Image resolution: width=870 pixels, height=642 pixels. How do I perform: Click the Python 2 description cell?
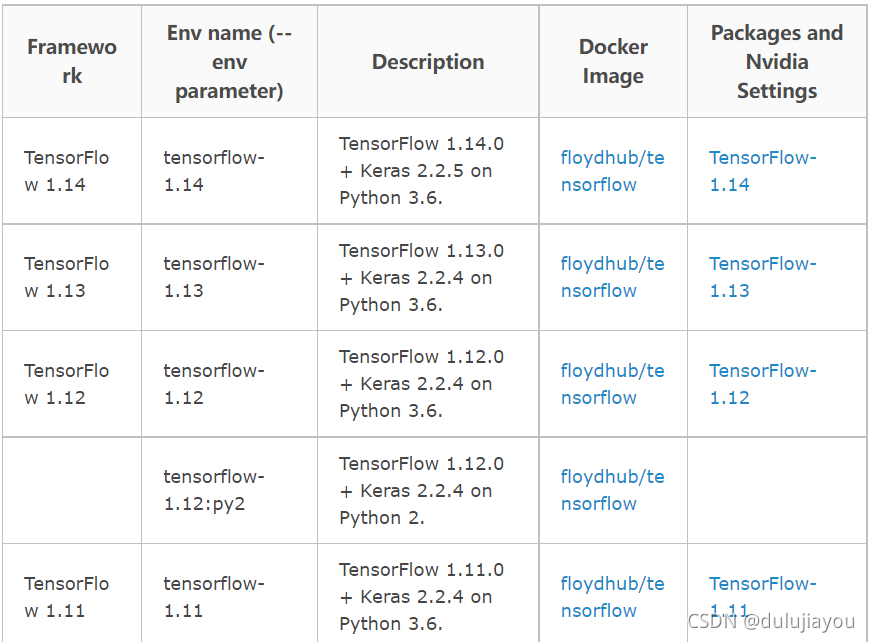click(421, 490)
